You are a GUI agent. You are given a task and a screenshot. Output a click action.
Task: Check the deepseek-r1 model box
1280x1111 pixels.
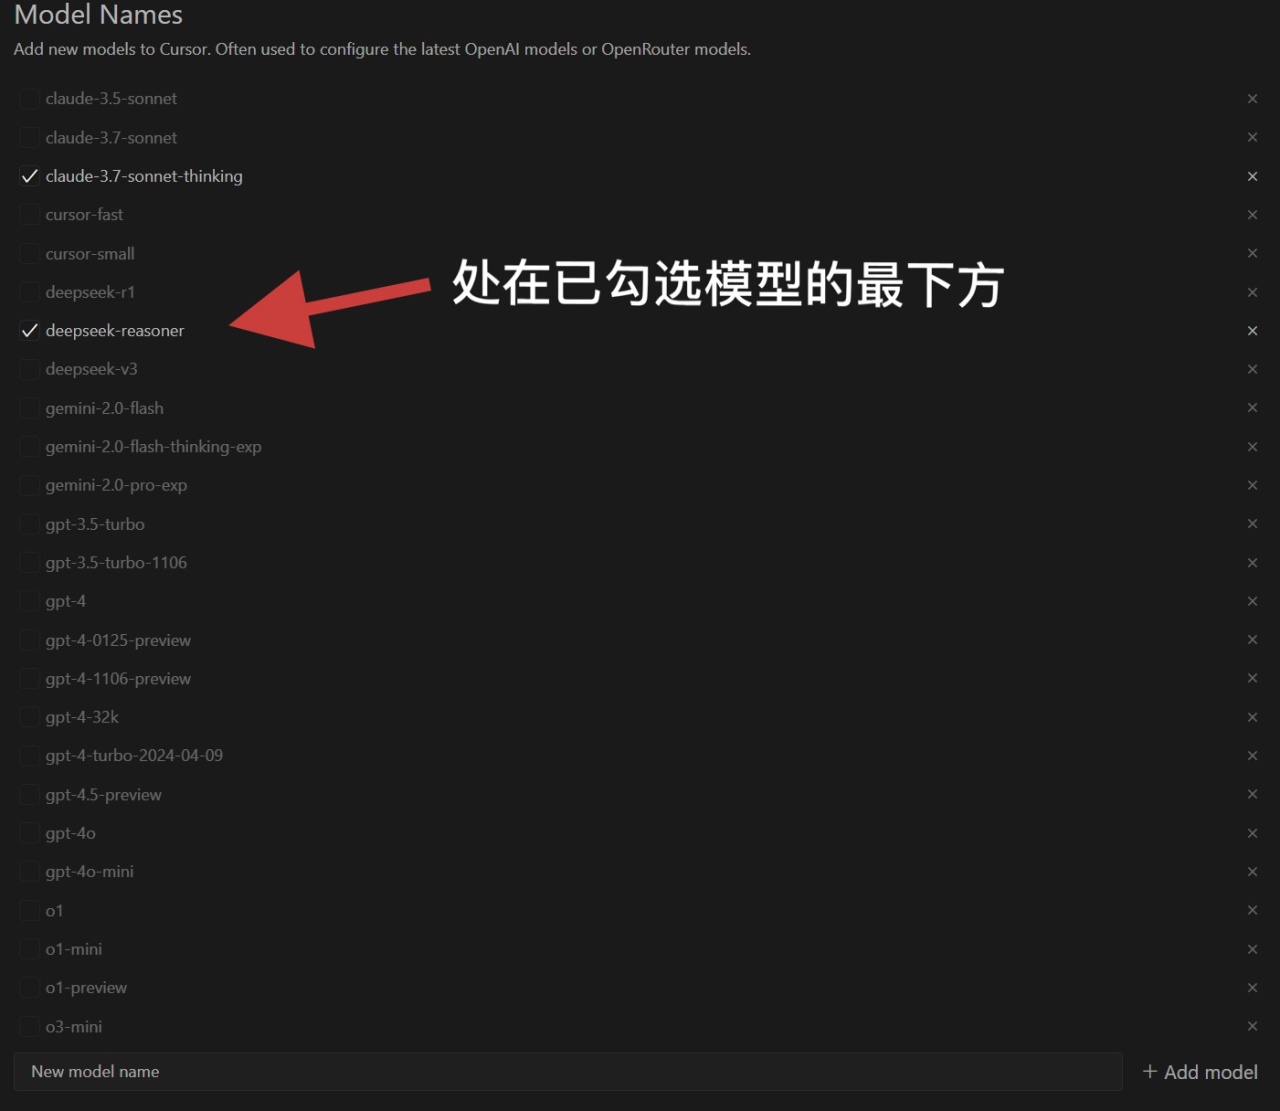pyautogui.click(x=29, y=292)
